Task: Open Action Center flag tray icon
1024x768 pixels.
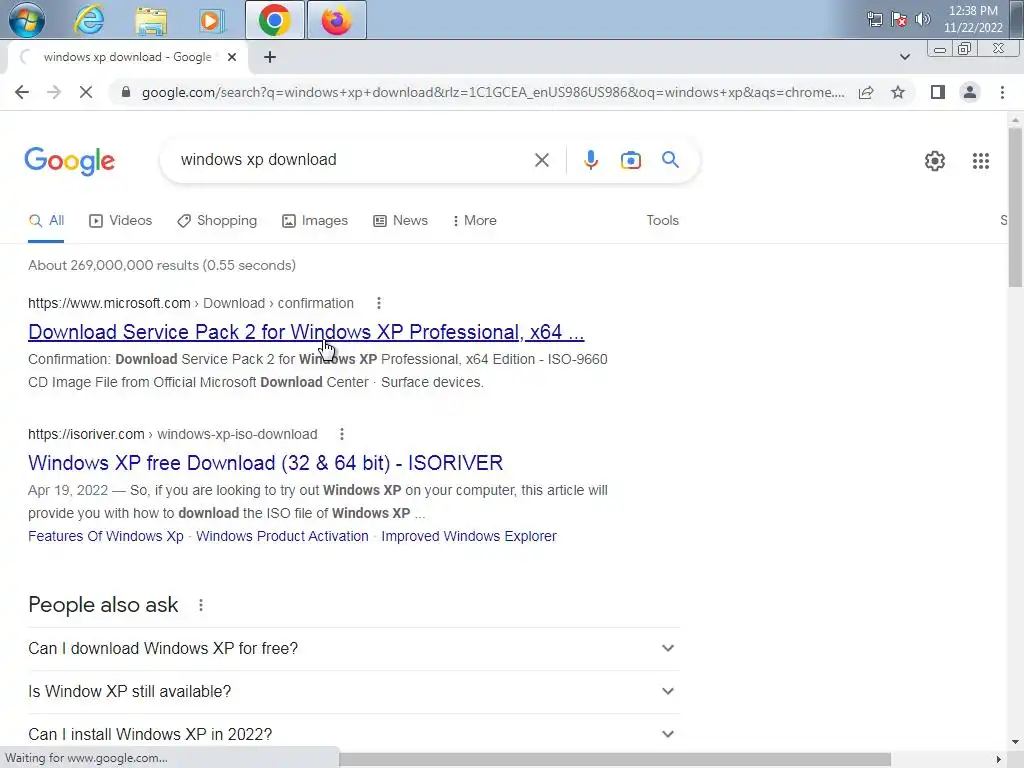Action: tap(899, 19)
